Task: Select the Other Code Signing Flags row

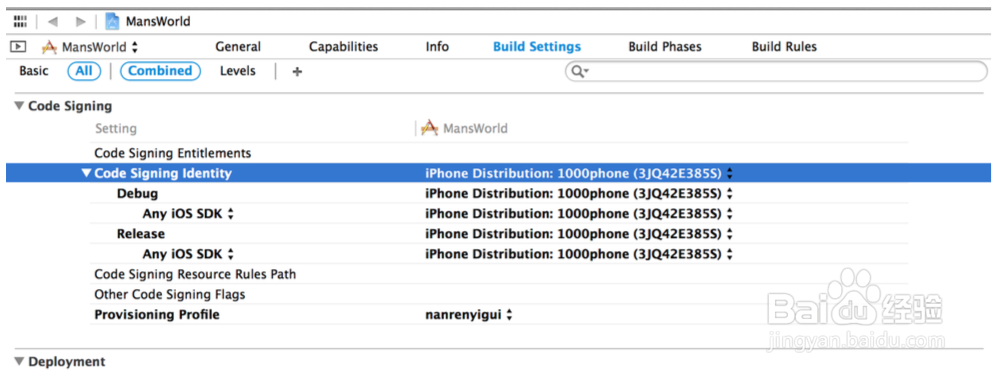Action: [x=499, y=295]
